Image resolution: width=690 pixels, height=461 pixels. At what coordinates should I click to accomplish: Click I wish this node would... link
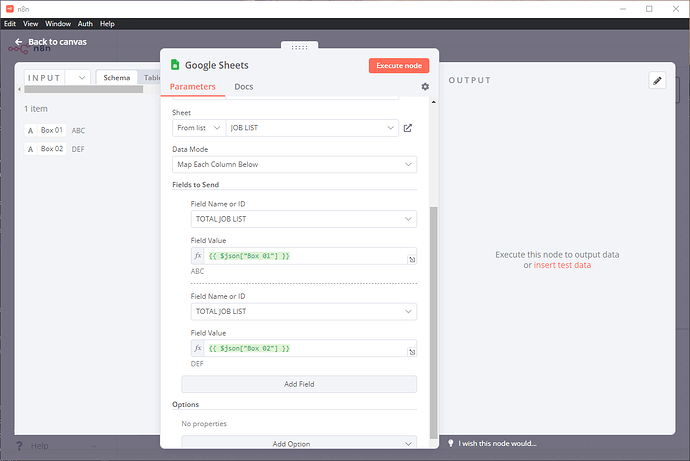click(x=497, y=443)
